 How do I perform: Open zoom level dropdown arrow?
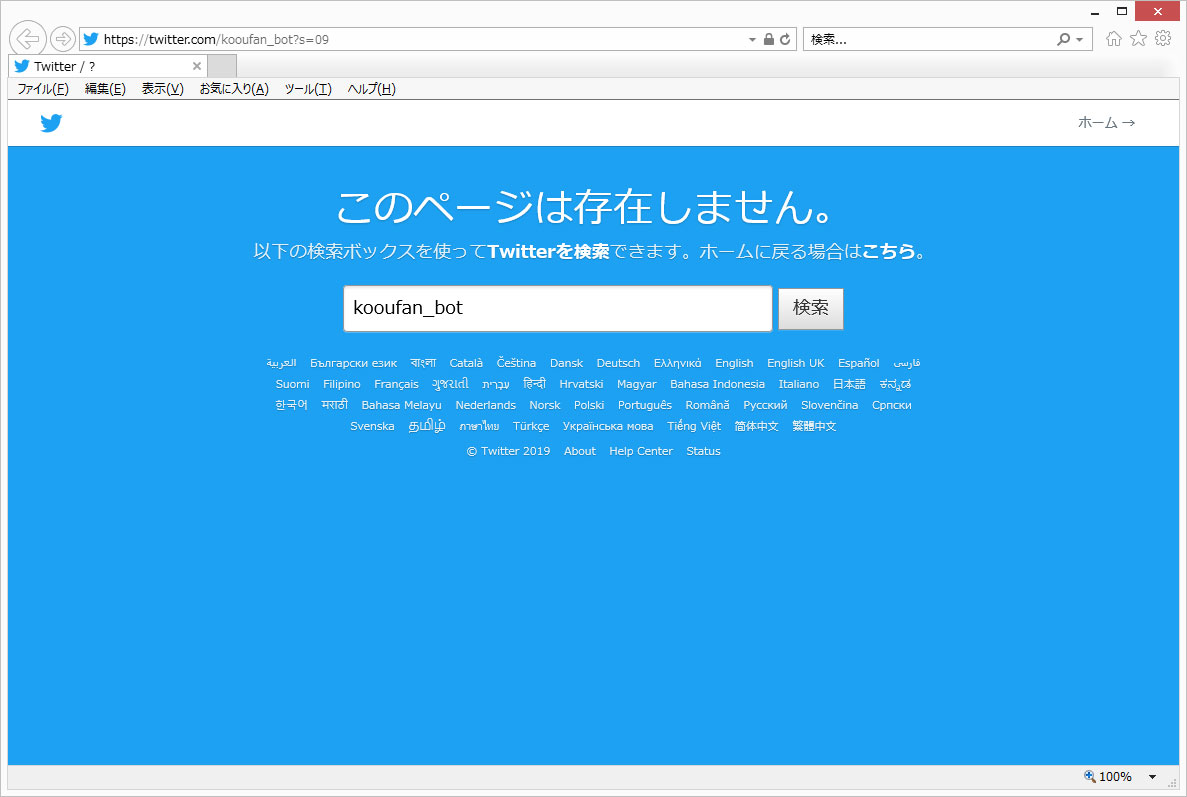tap(1152, 777)
